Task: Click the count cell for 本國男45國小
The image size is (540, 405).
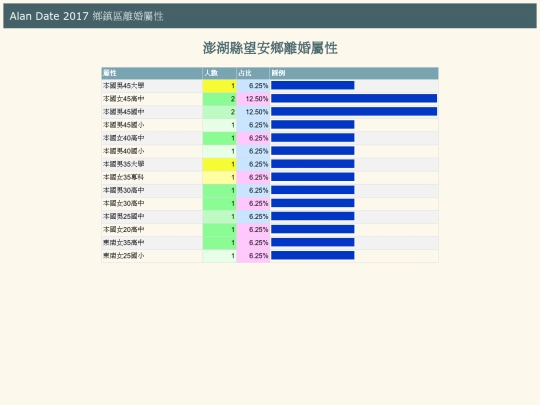Action: [219, 125]
